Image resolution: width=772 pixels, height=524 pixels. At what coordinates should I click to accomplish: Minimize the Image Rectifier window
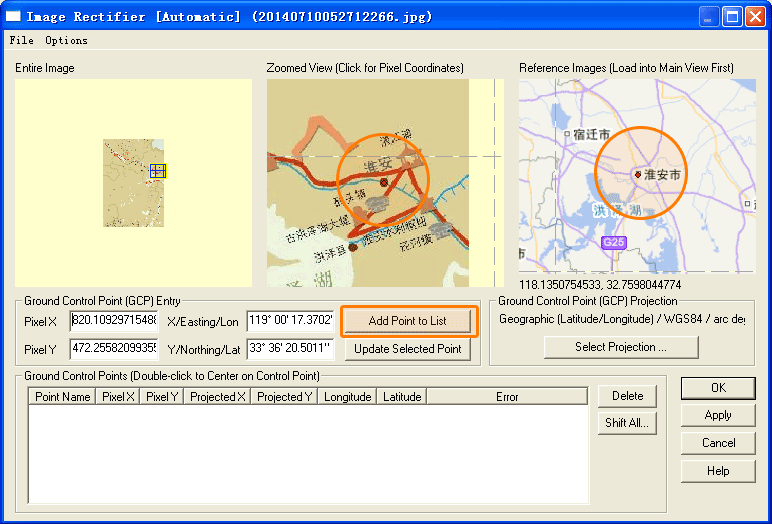point(708,17)
